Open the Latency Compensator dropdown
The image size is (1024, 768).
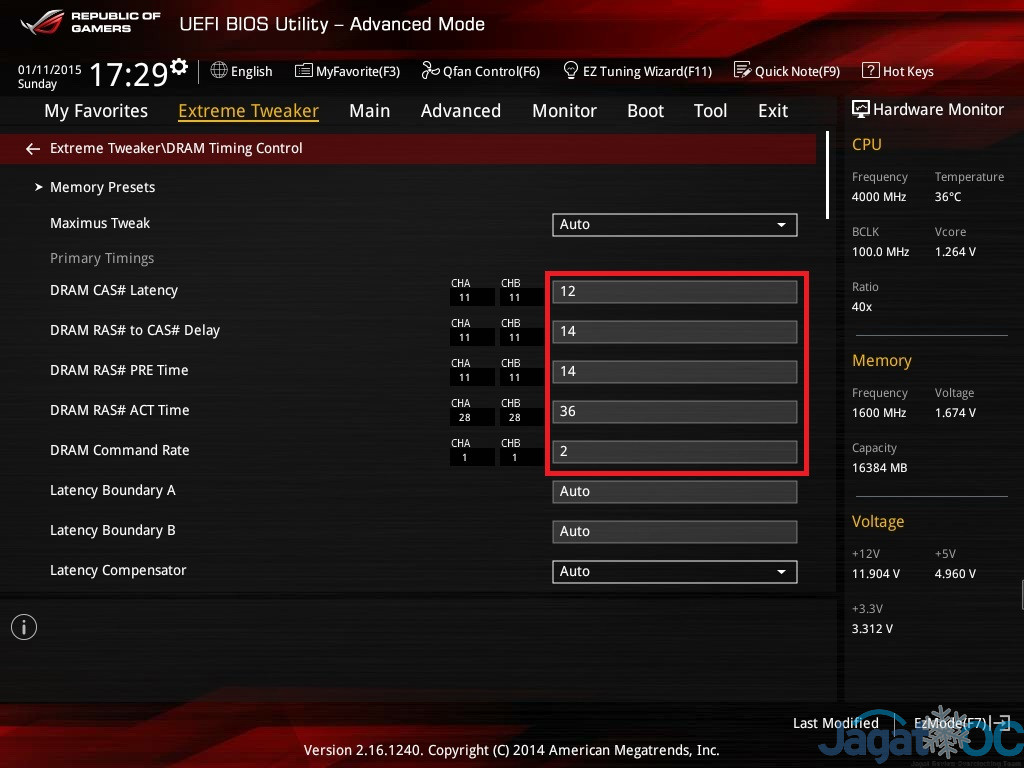674,572
